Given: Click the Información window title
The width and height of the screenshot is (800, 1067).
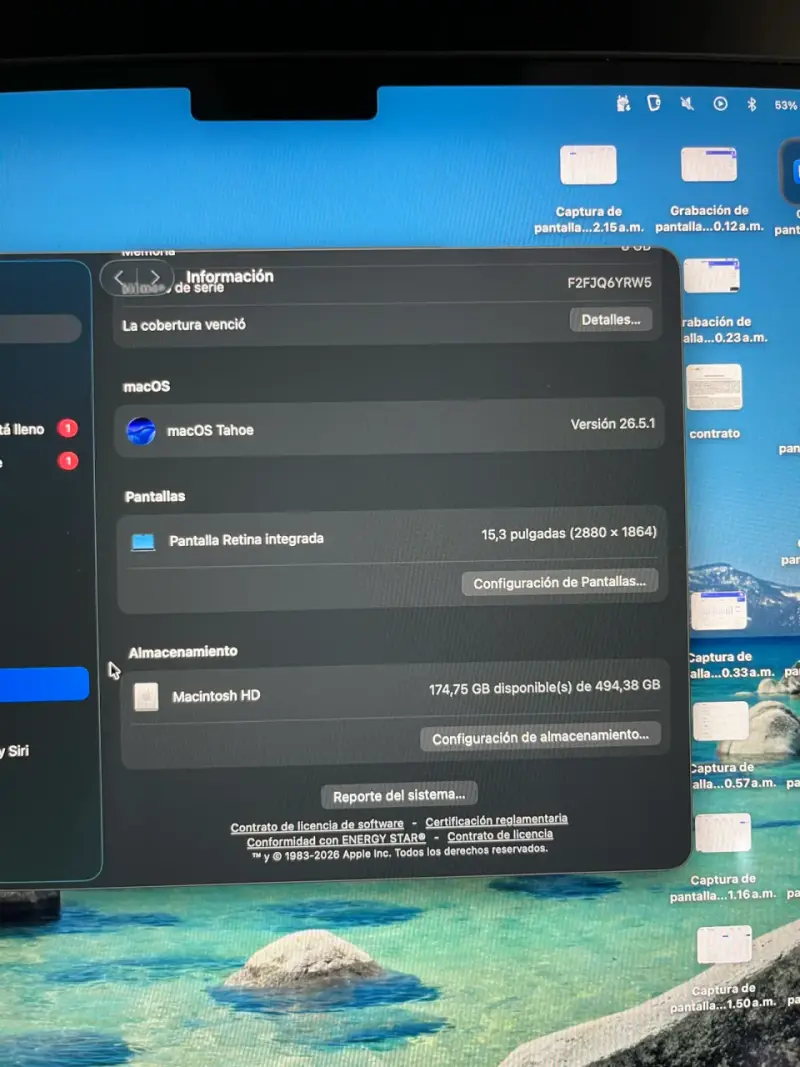Looking at the screenshot, I should 230,276.
